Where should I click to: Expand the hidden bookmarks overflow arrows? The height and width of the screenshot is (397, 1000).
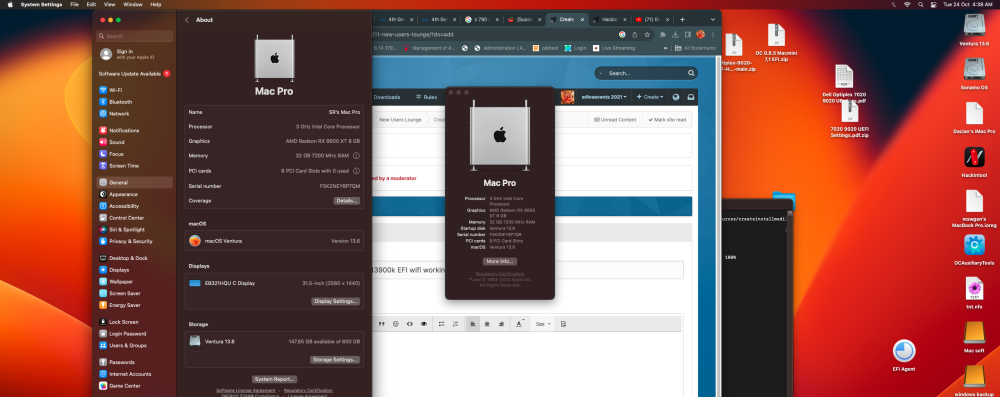665,48
